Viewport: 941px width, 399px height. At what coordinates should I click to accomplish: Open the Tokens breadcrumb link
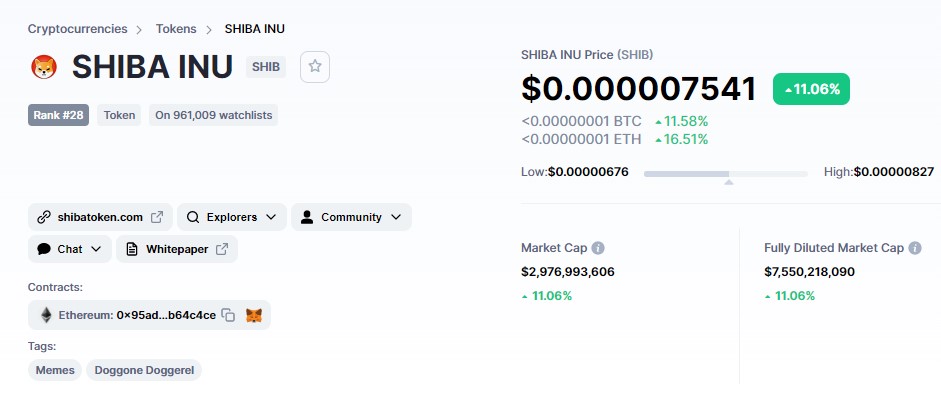point(176,29)
